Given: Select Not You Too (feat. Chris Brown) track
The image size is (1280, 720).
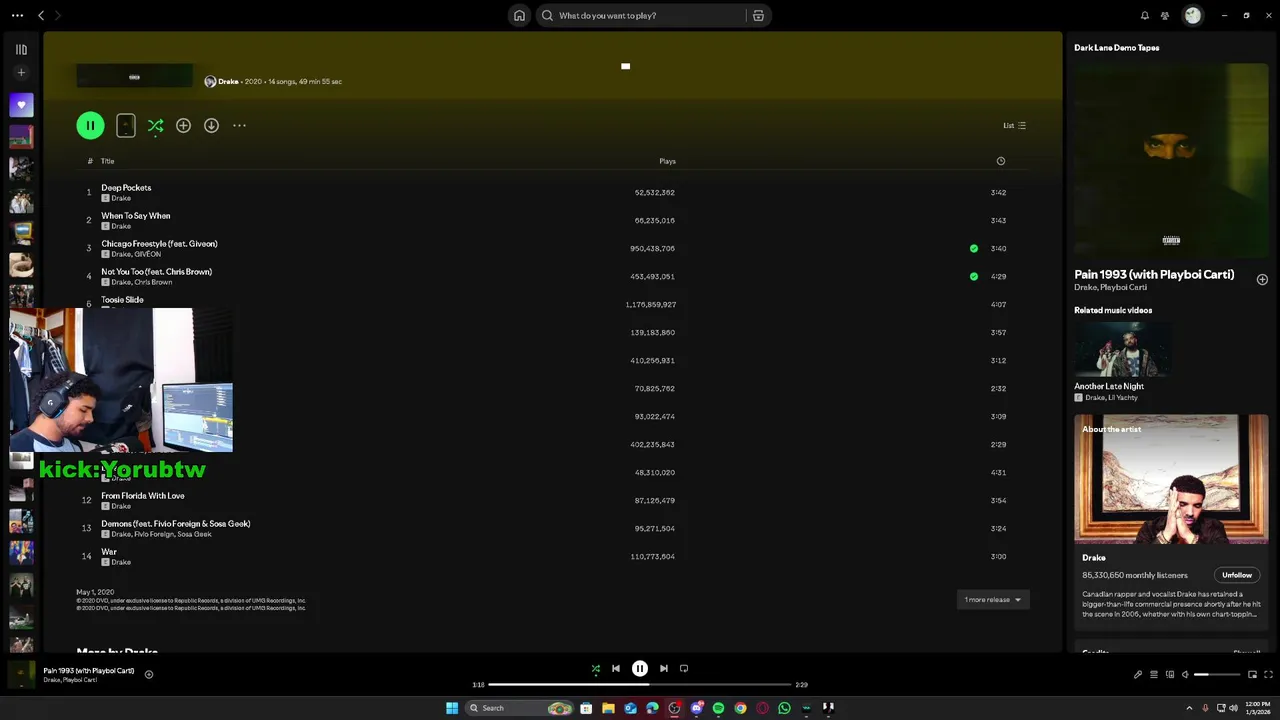Looking at the screenshot, I should (x=553, y=276).
